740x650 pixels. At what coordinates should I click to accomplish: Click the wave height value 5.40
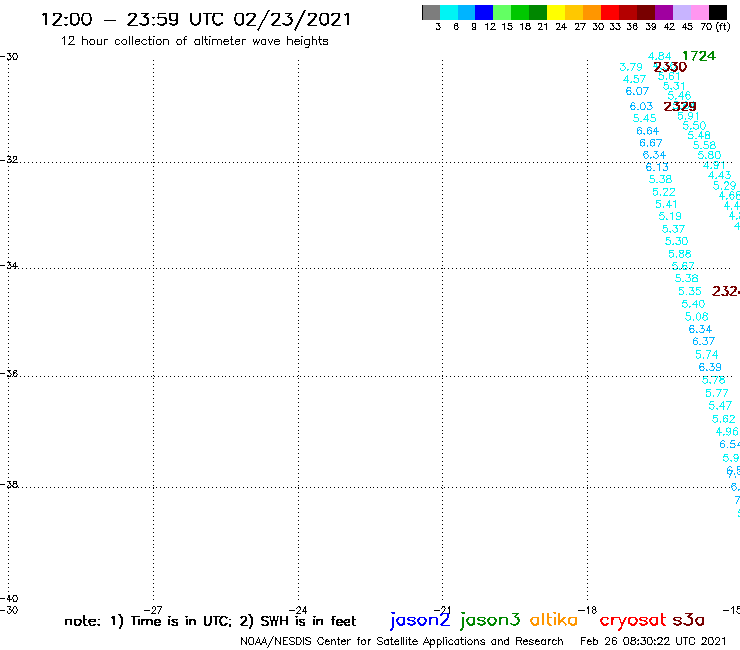693,304
